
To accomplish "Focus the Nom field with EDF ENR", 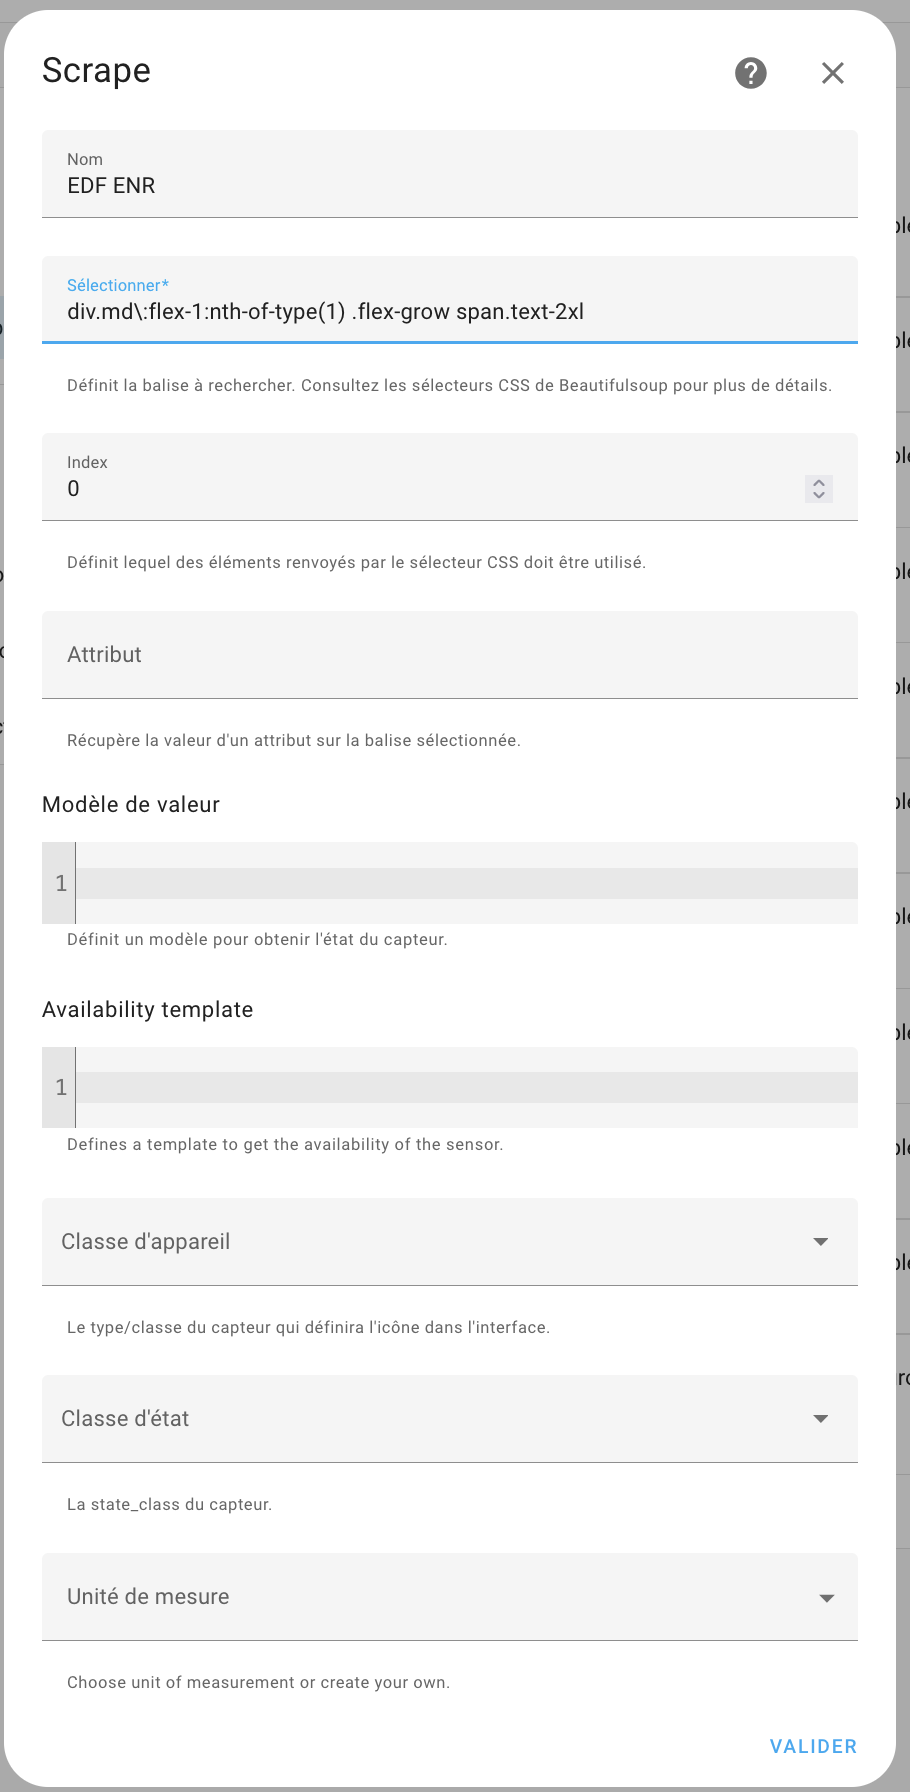I will (450, 174).
